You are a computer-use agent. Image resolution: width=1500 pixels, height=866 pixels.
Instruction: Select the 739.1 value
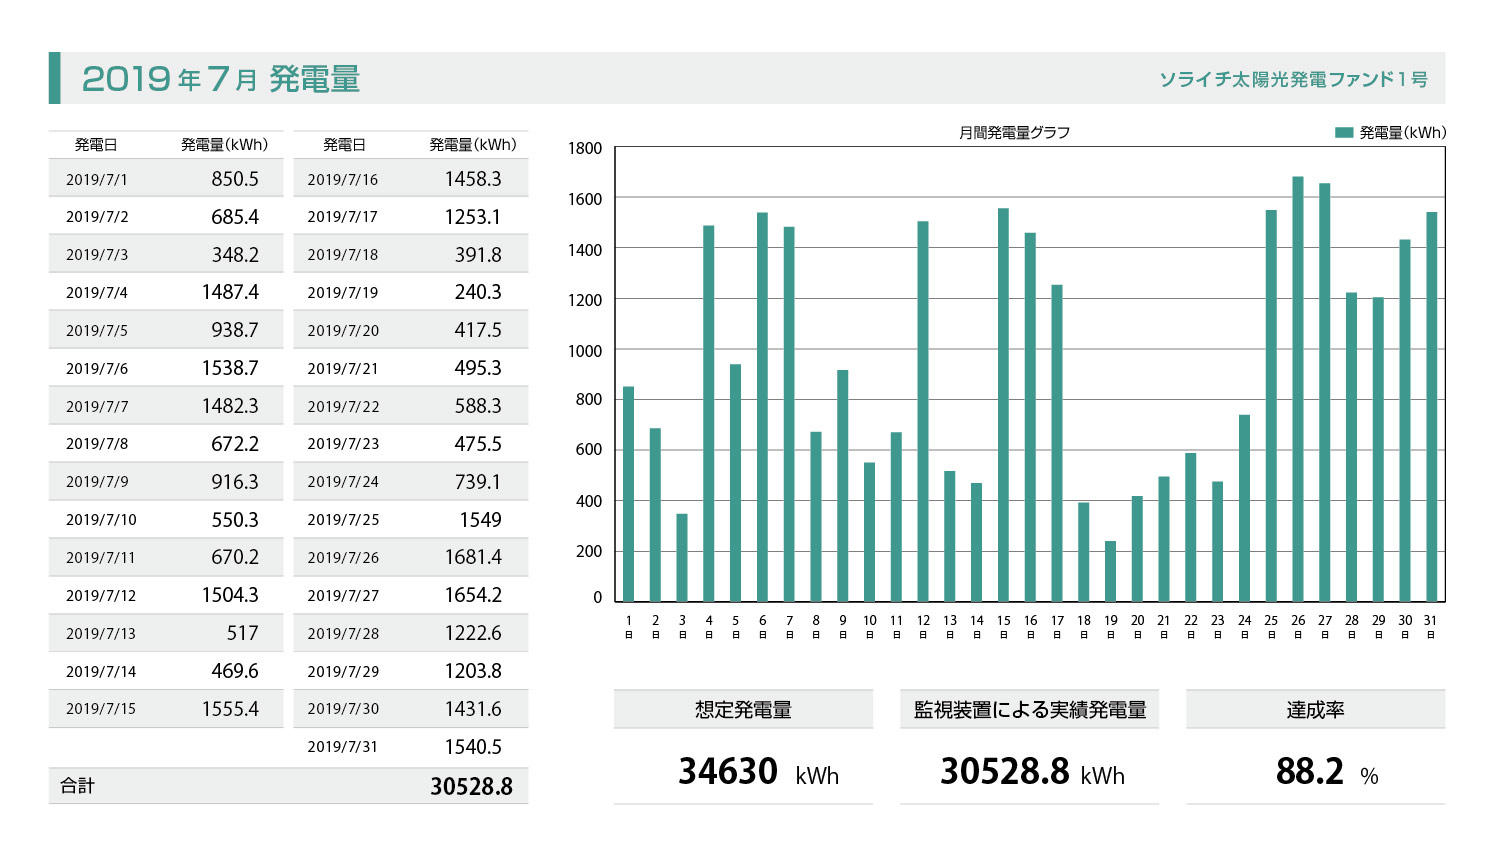click(478, 482)
